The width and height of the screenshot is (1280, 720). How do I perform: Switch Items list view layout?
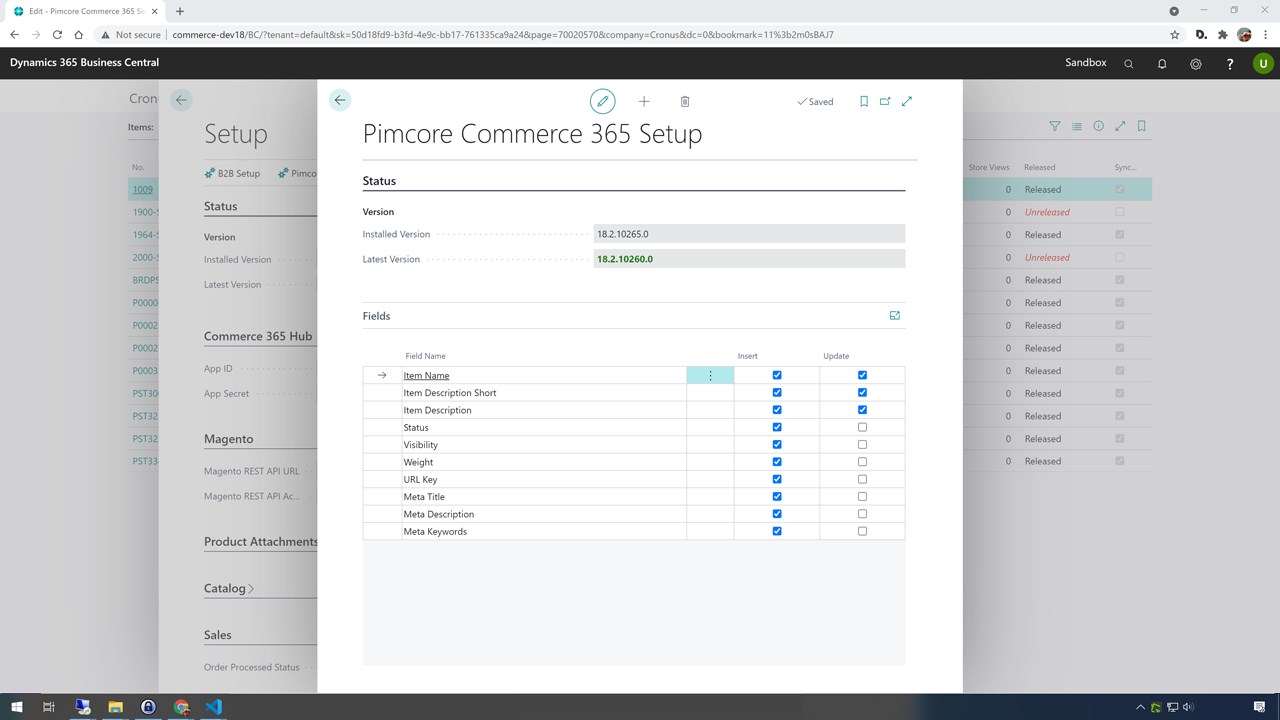click(1077, 126)
